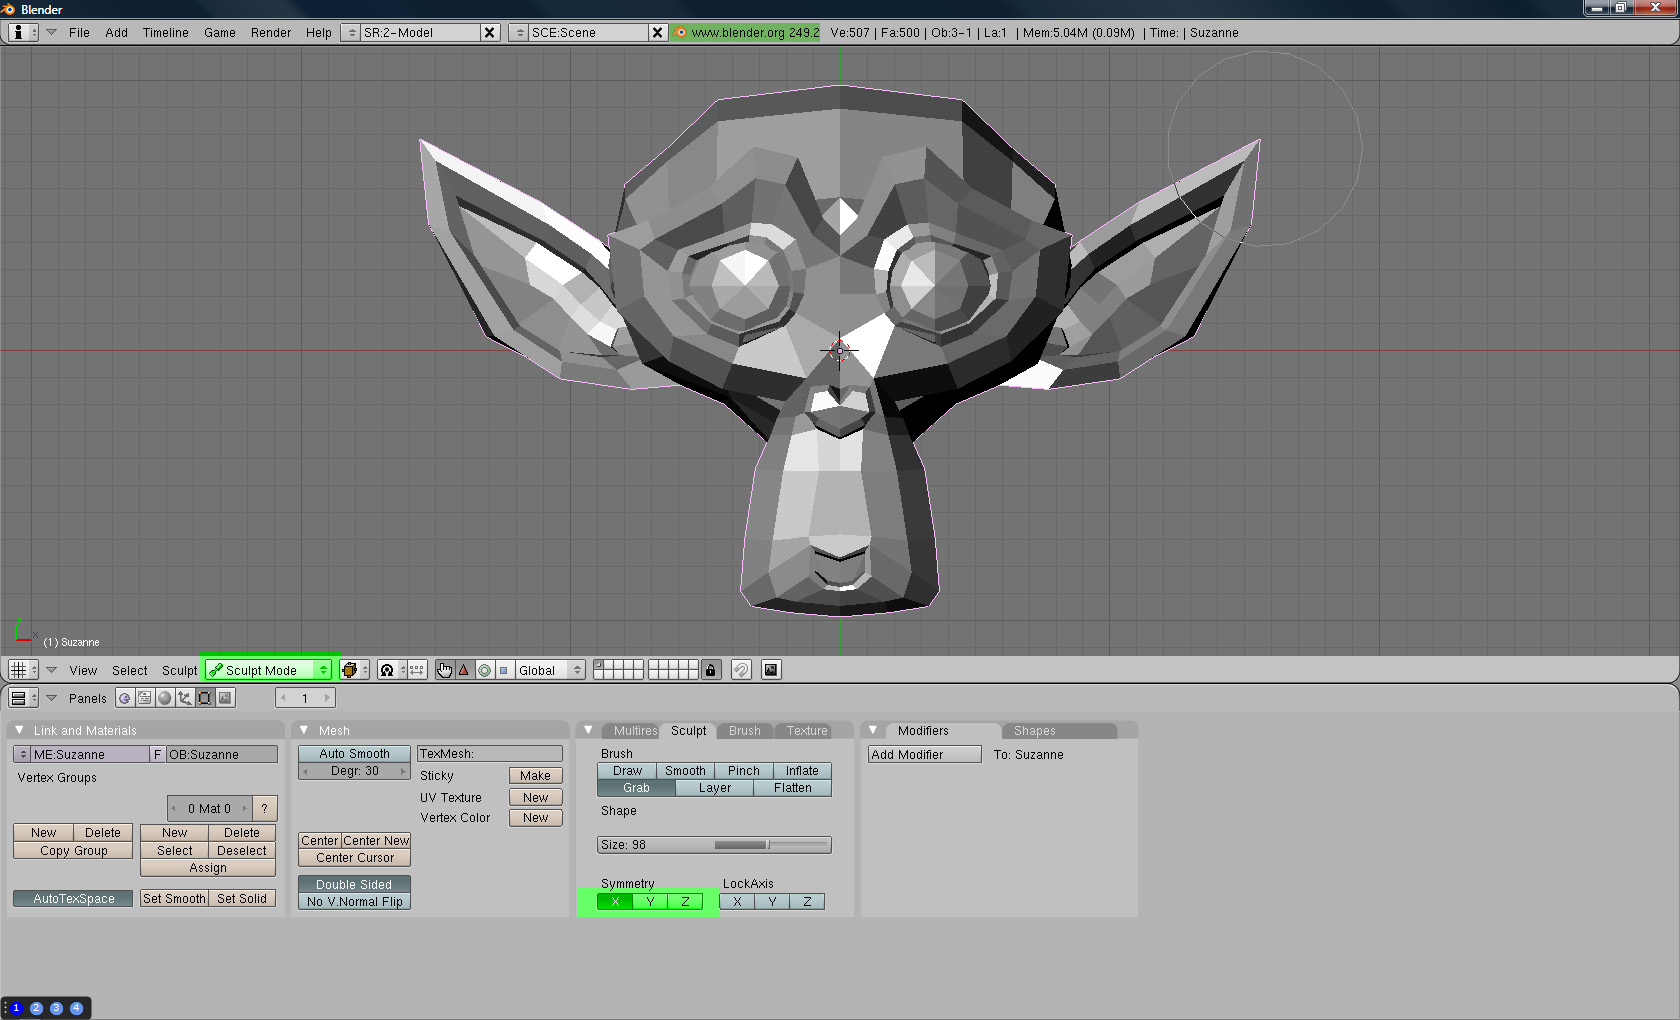Viewport: 1680px width, 1020px height.
Task: Open the Sculpt menu in 3D header
Action: (180, 671)
